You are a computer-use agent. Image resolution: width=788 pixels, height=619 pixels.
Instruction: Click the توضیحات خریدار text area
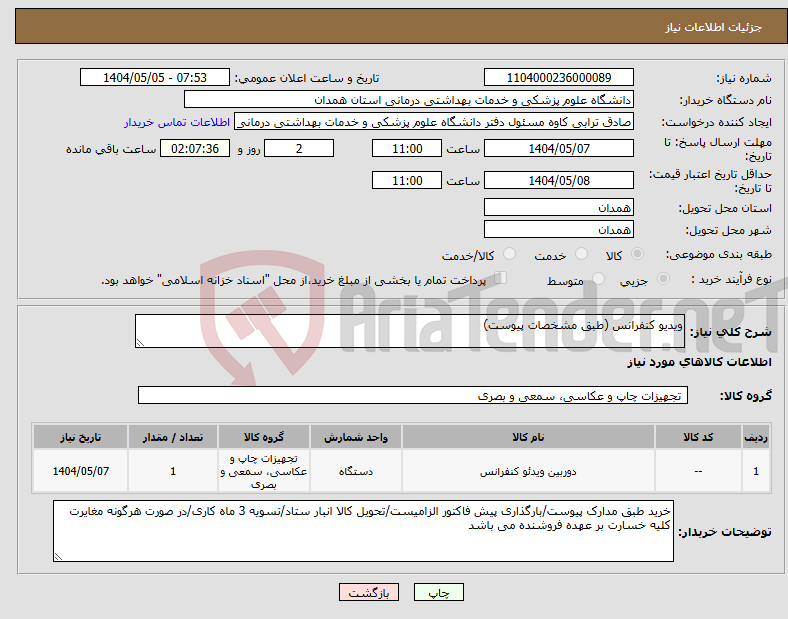click(363, 531)
